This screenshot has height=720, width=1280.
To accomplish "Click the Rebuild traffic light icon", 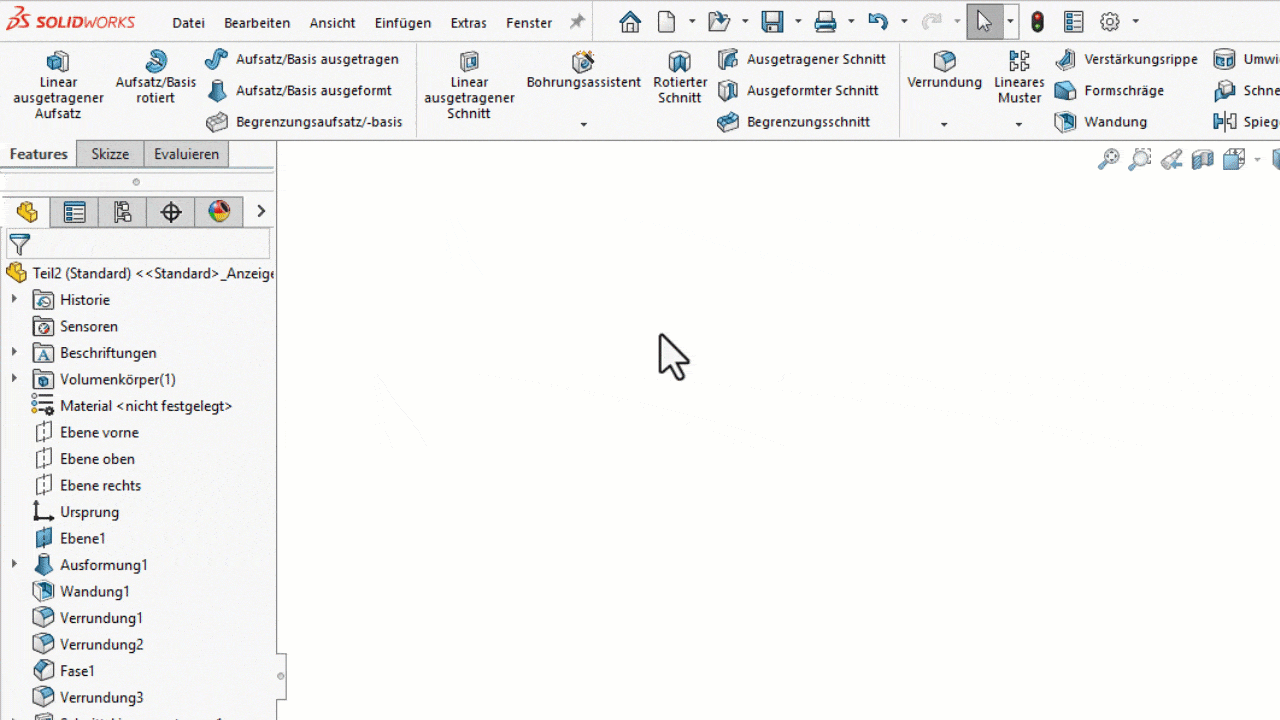I will point(1037,22).
